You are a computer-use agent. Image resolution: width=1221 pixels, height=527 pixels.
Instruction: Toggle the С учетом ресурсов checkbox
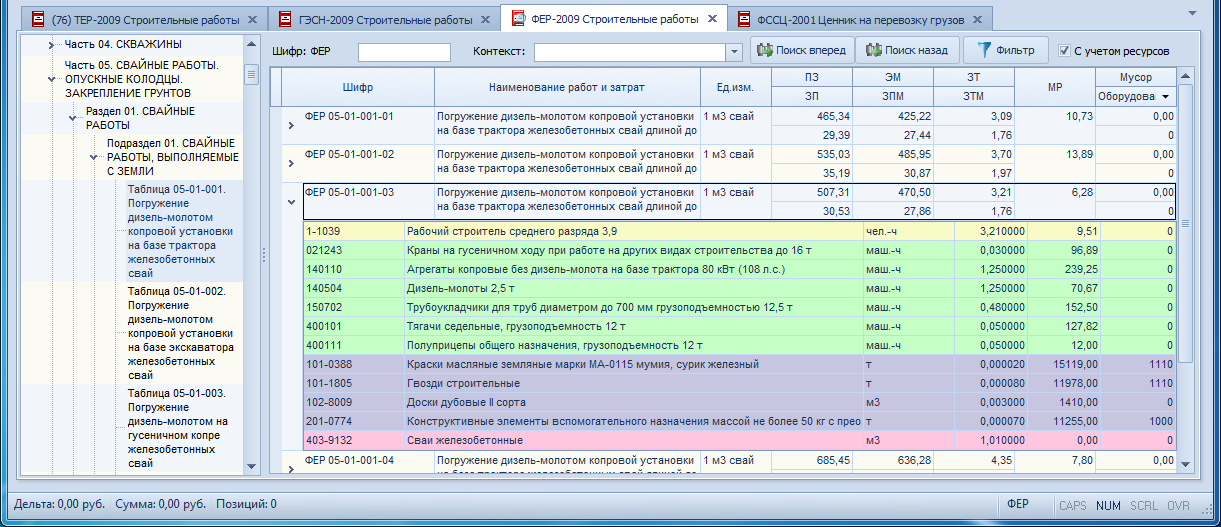(1066, 51)
